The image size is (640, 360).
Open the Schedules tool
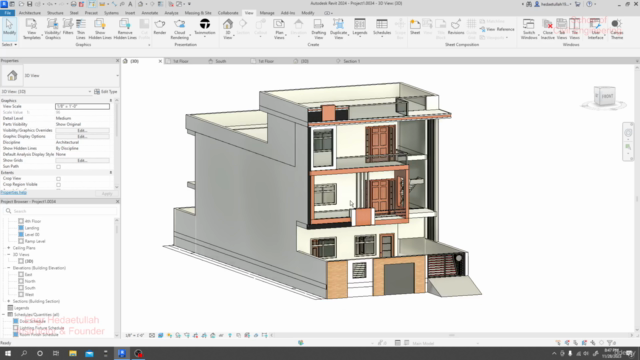point(382,28)
